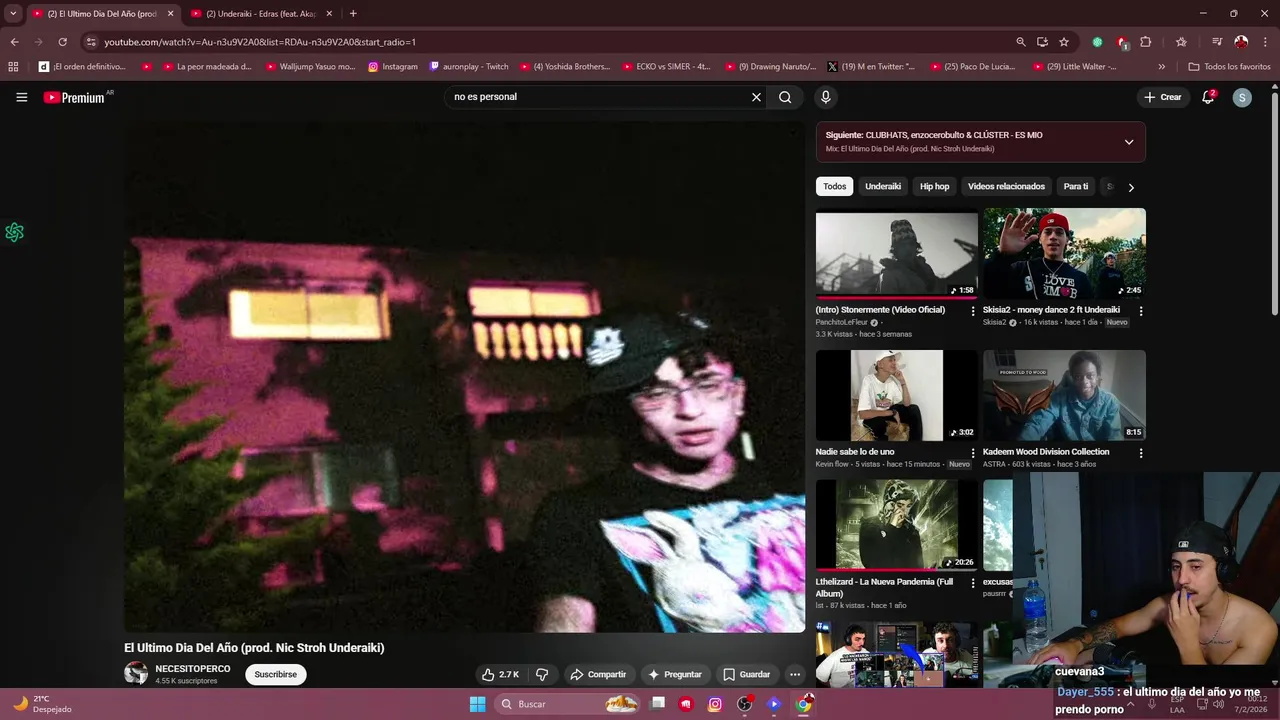Open YouTube notifications bell
Image resolution: width=1280 pixels, height=720 pixels.
(1208, 97)
